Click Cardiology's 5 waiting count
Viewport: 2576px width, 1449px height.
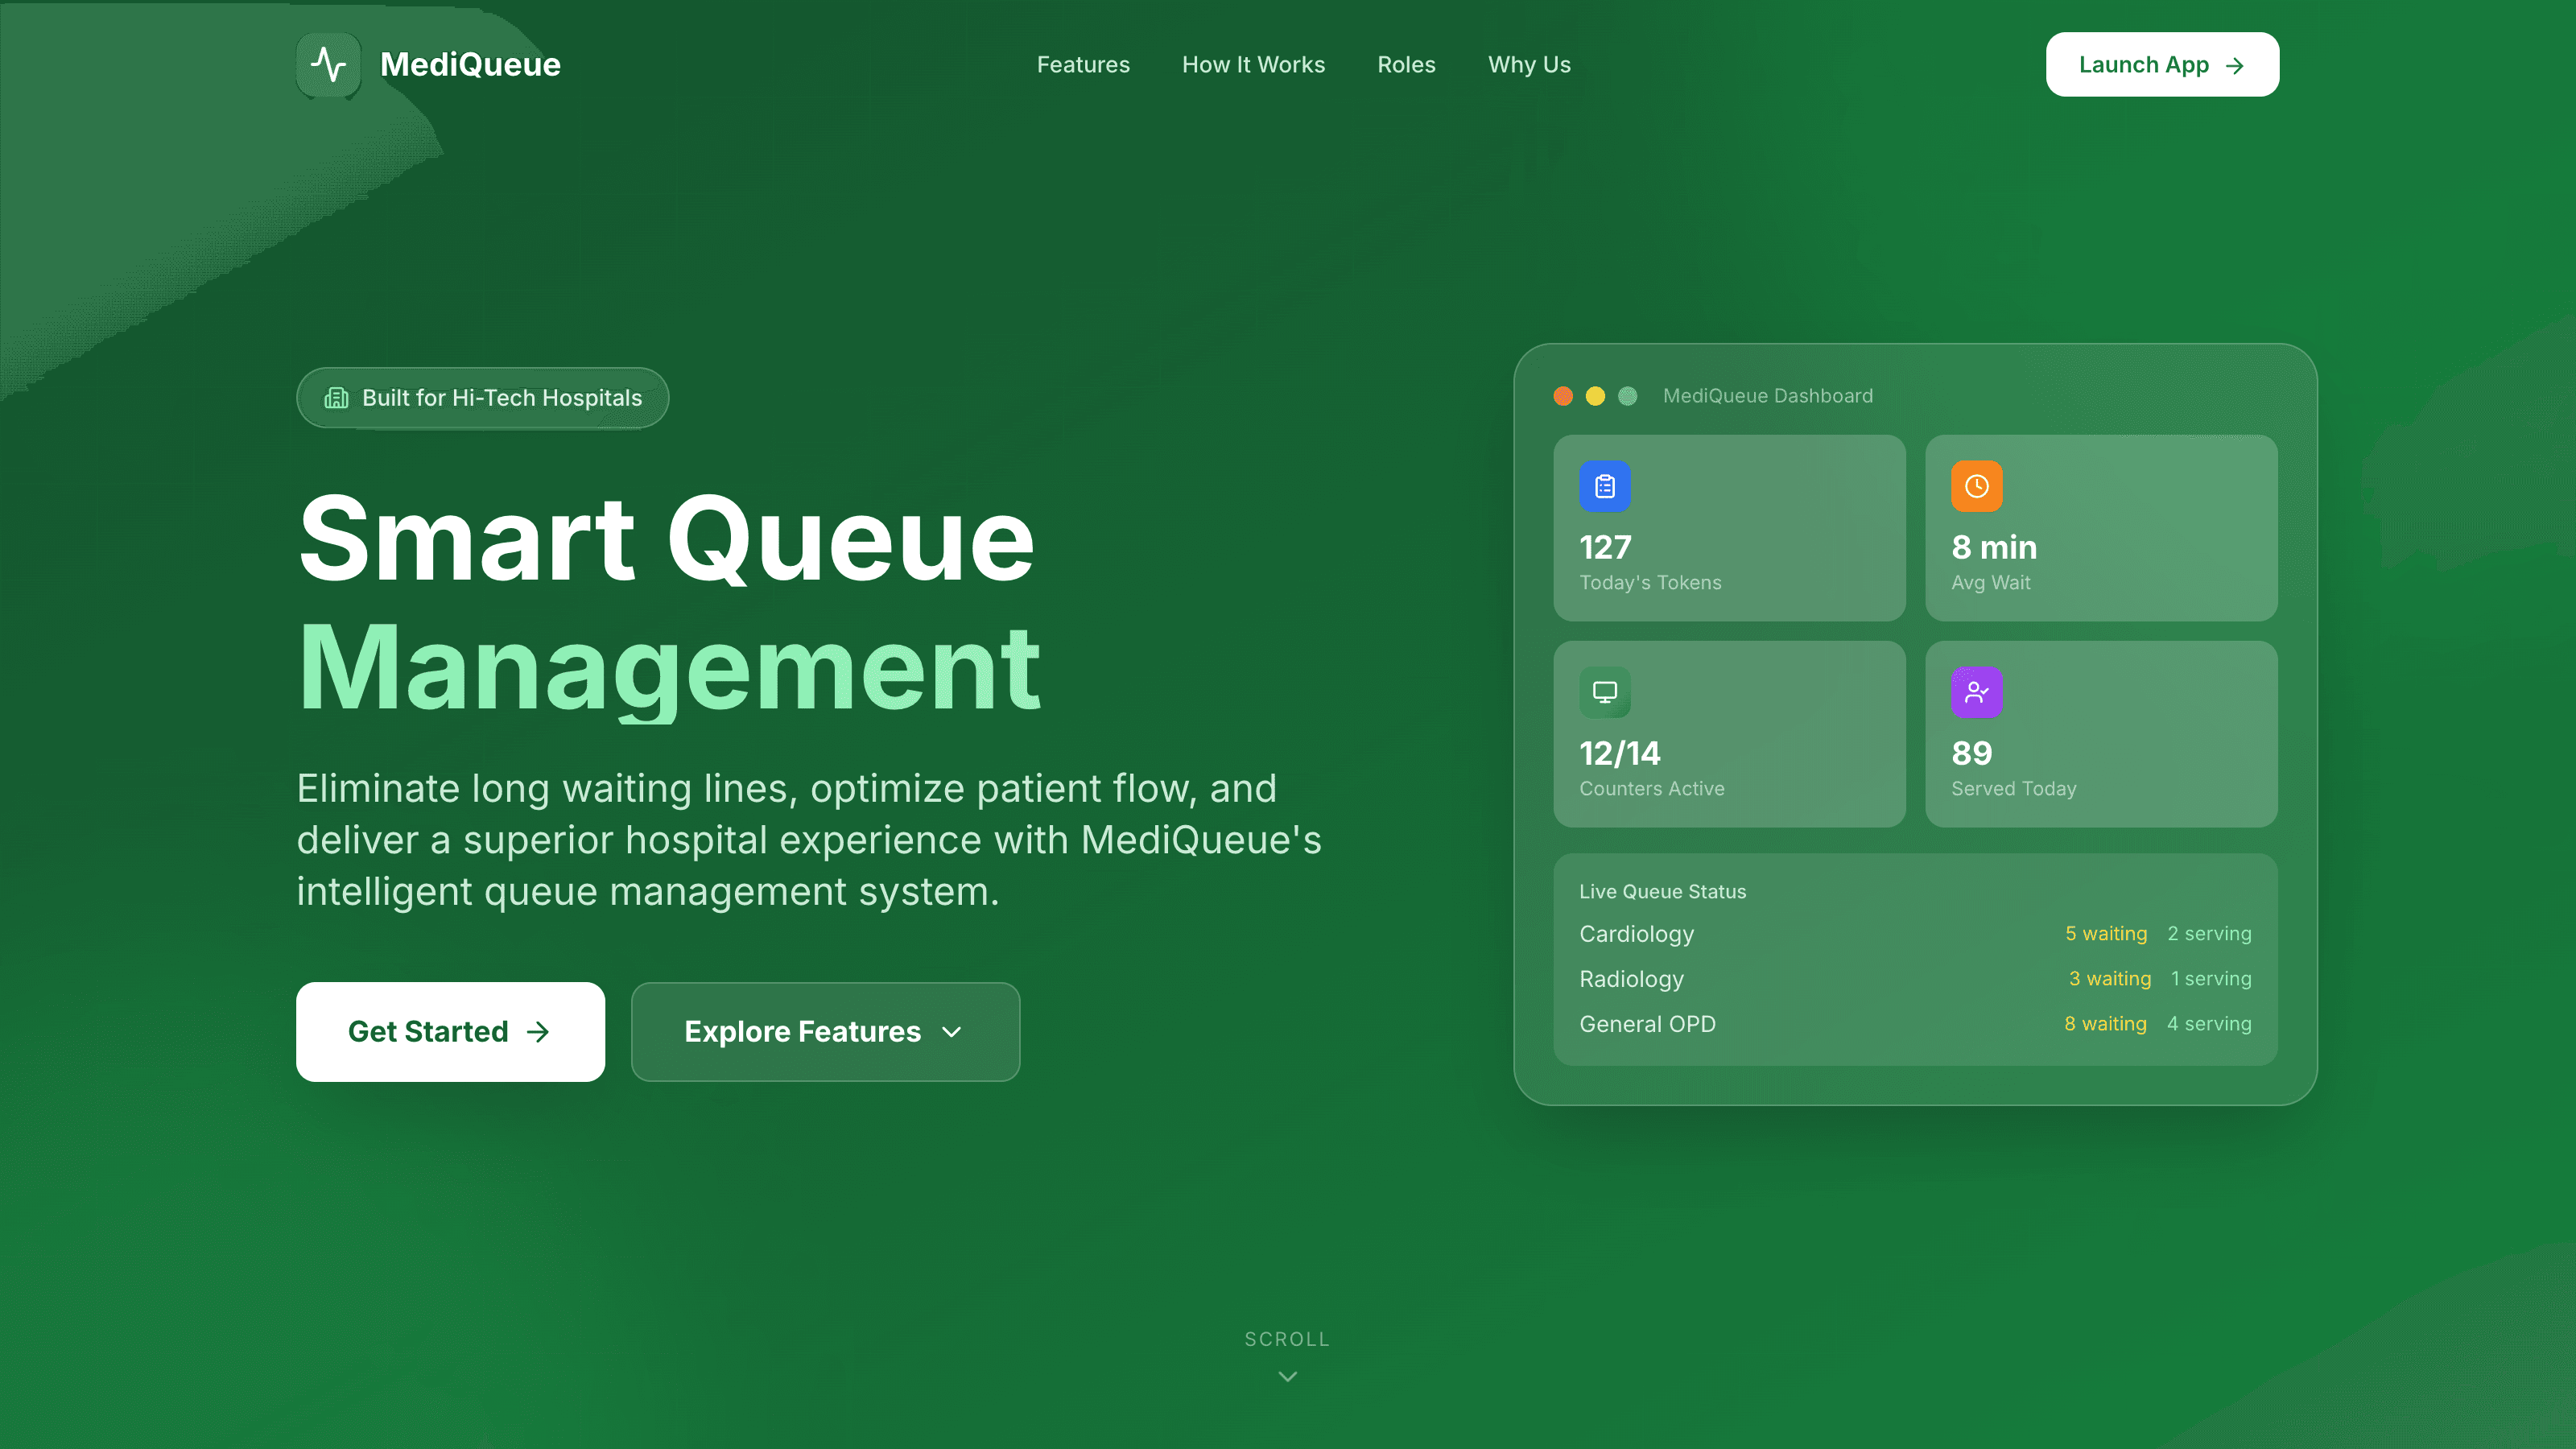click(x=2106, y=933)
